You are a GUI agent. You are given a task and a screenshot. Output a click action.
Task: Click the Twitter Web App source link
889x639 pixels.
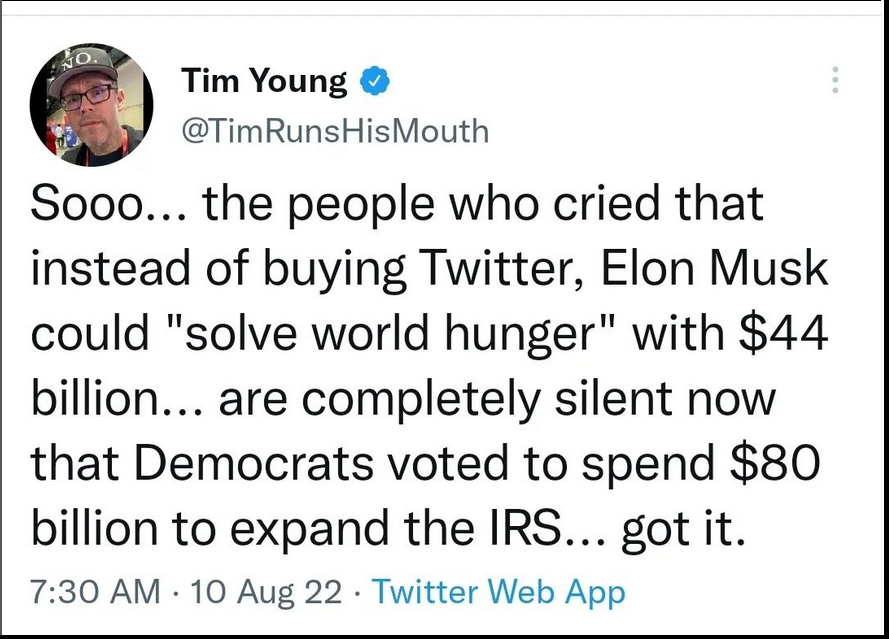pyautogui.click(x=498, y=593)
